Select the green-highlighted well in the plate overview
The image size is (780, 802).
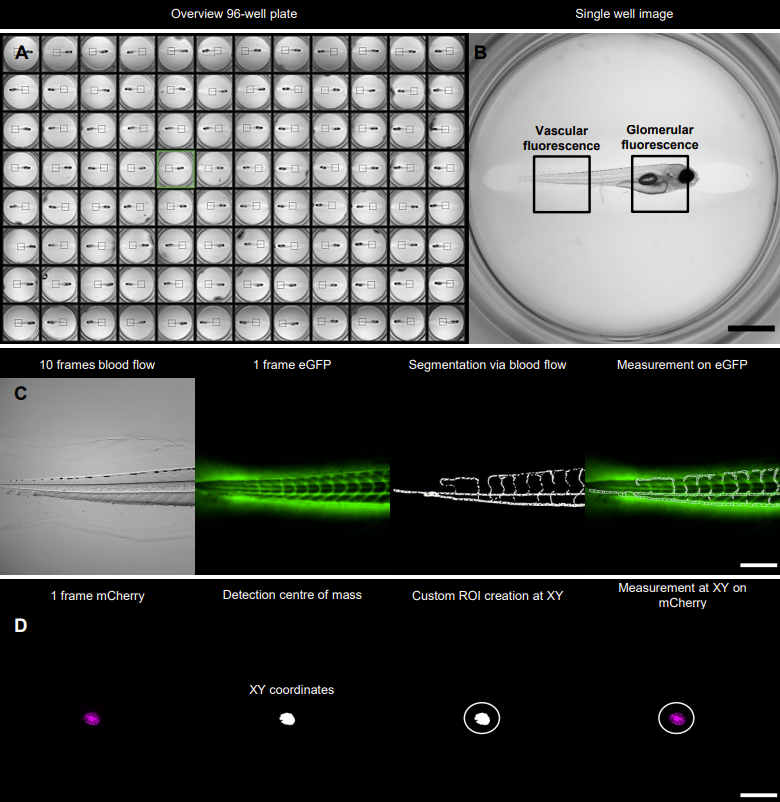(x=176, y=169)
